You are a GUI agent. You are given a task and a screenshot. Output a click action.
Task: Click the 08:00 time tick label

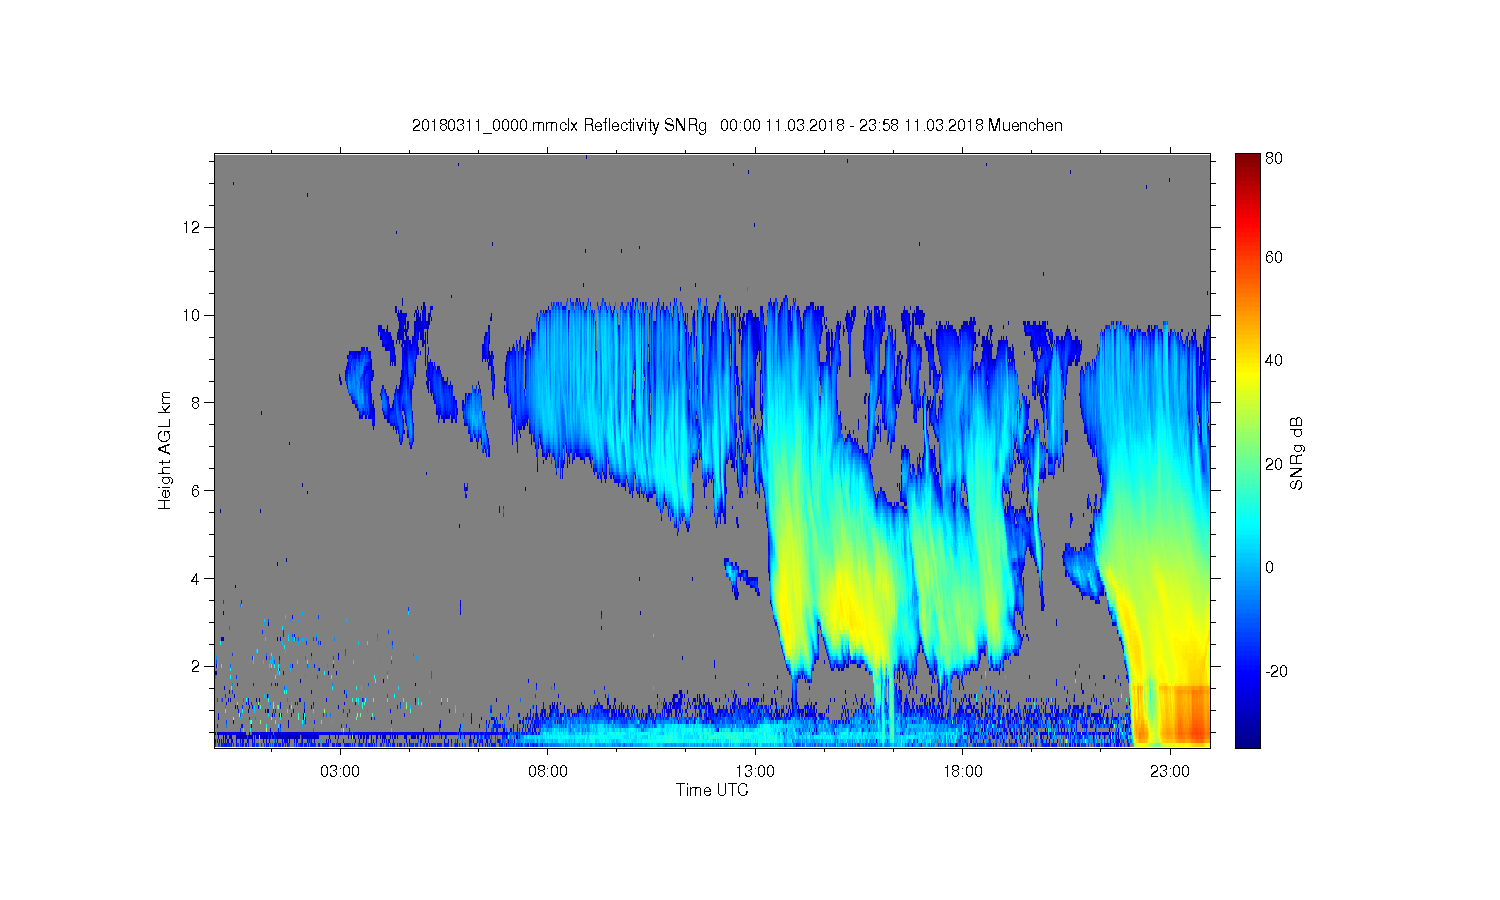548,771
